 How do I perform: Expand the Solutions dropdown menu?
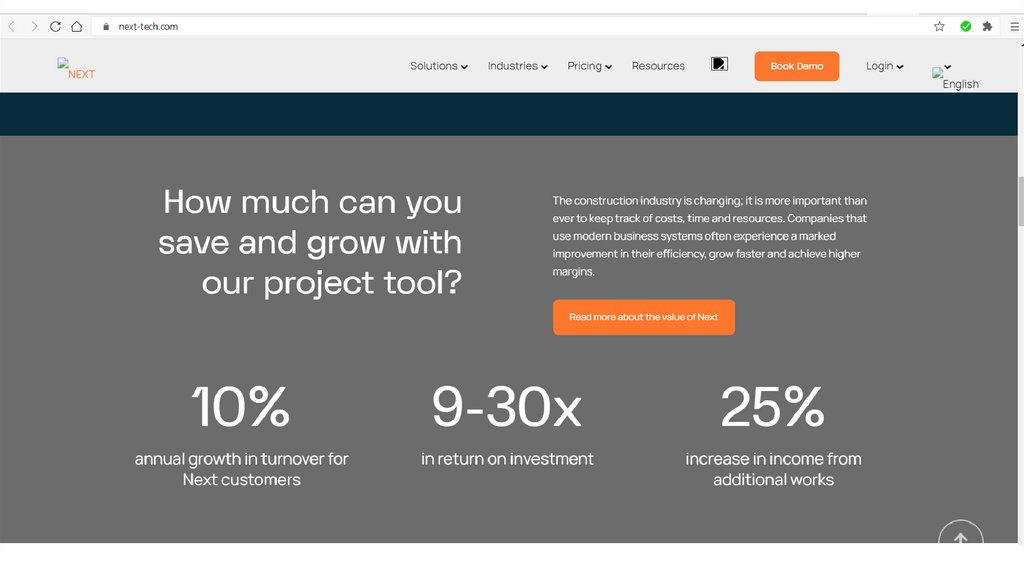pyautogui.click(x=439, y=66)
